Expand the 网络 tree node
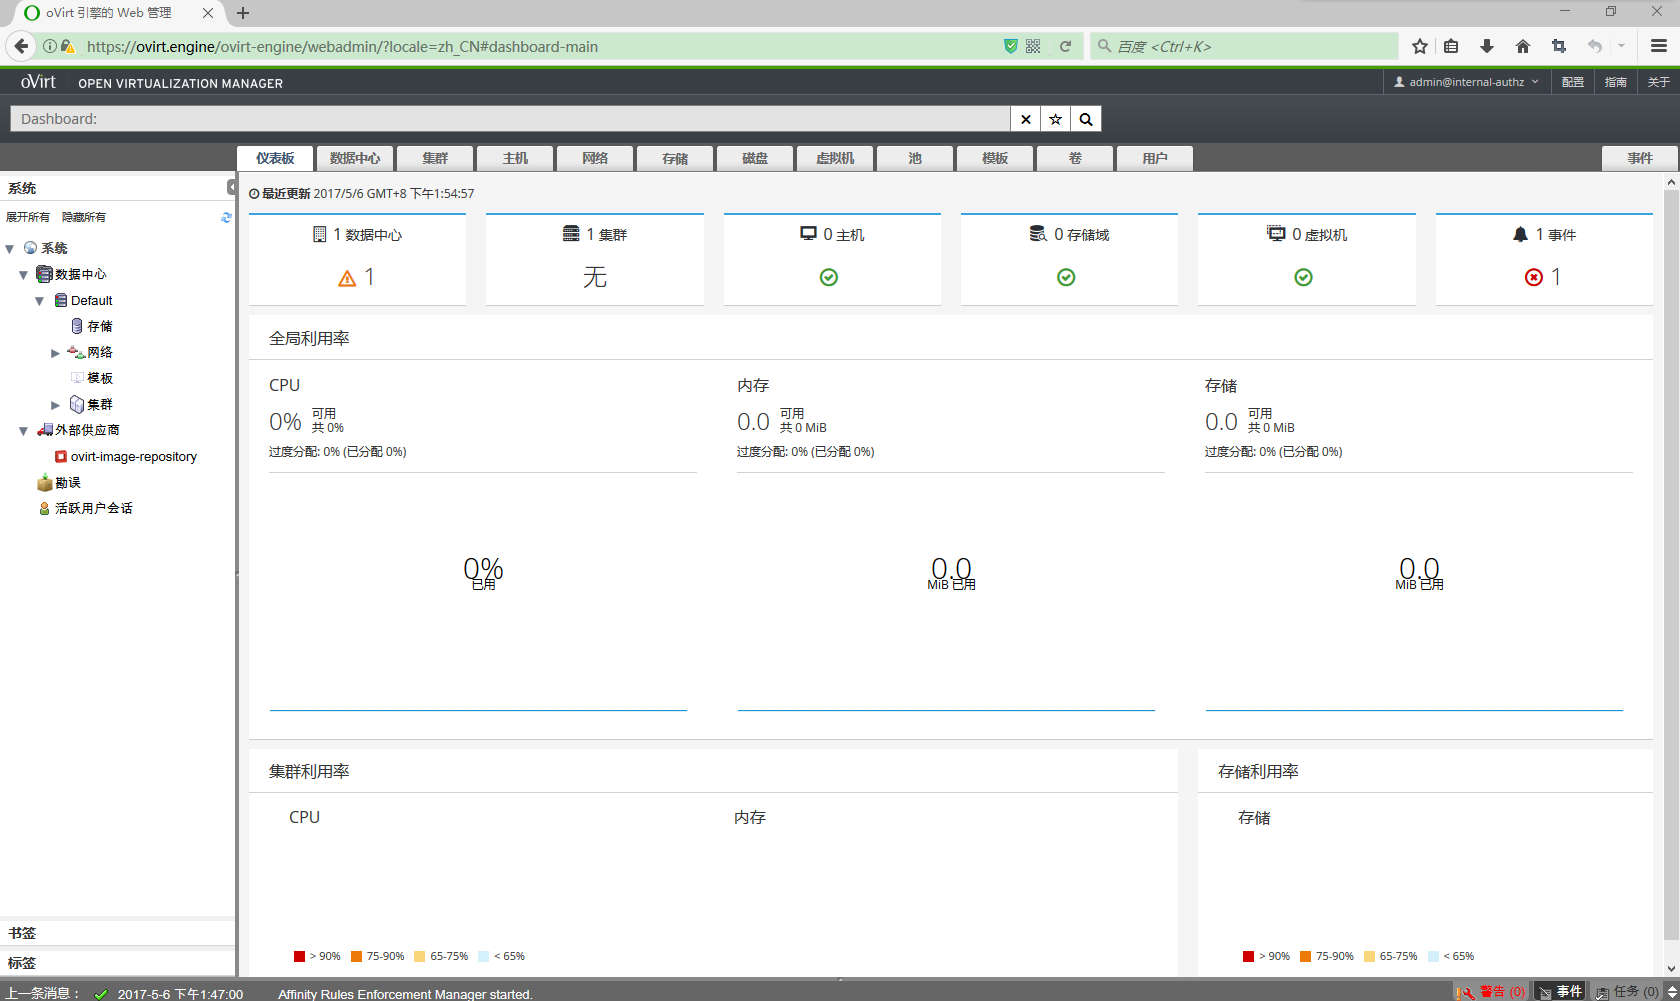The height and width of the screenshot is (1001, 1680). [55, 353]
